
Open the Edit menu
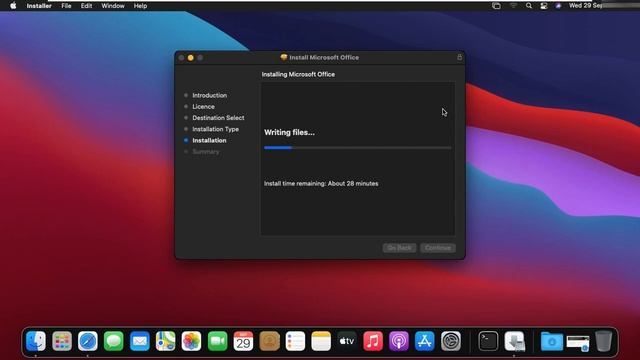[86, 6]
